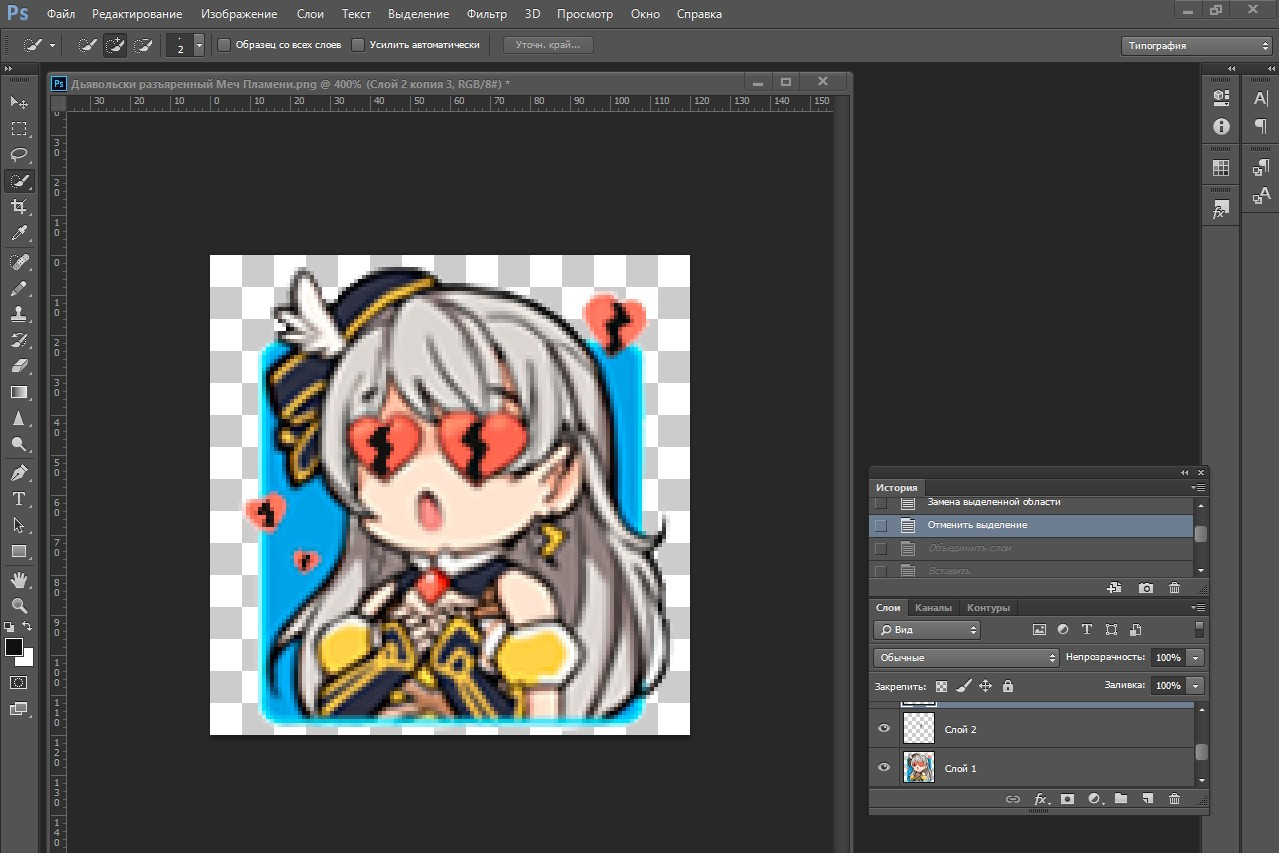Viewport: 1279px width, 853px height.
Task: Open the Фильтр menu
Action: click(486, 14)
